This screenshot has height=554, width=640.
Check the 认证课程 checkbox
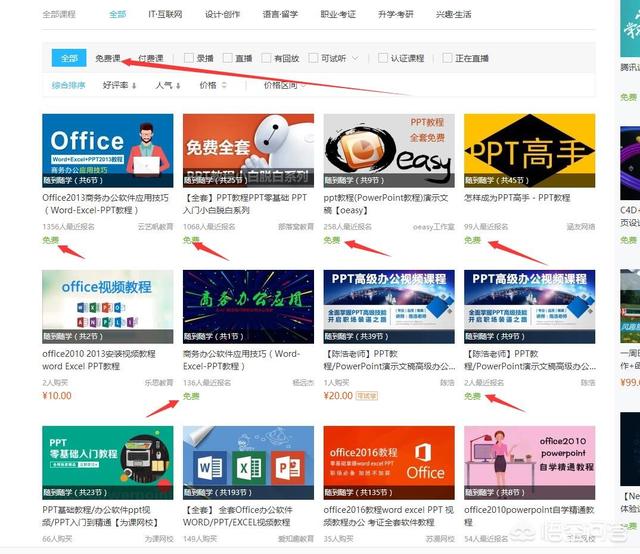click(383, 58)
